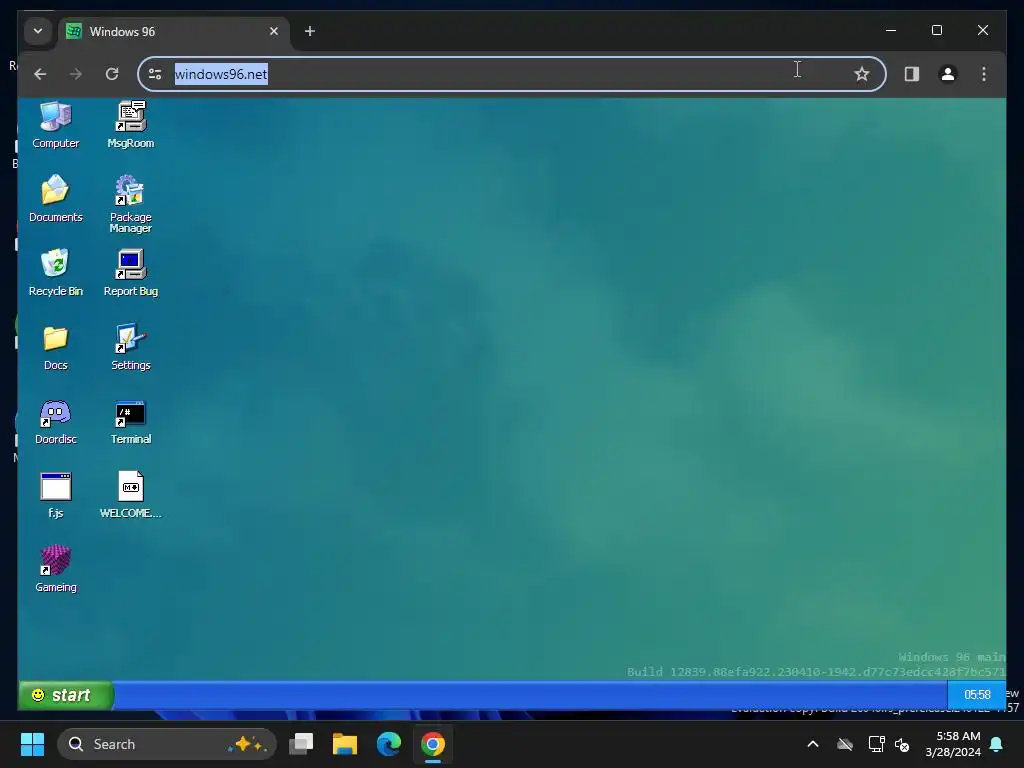Open Chrome side panel

[912, 74]
